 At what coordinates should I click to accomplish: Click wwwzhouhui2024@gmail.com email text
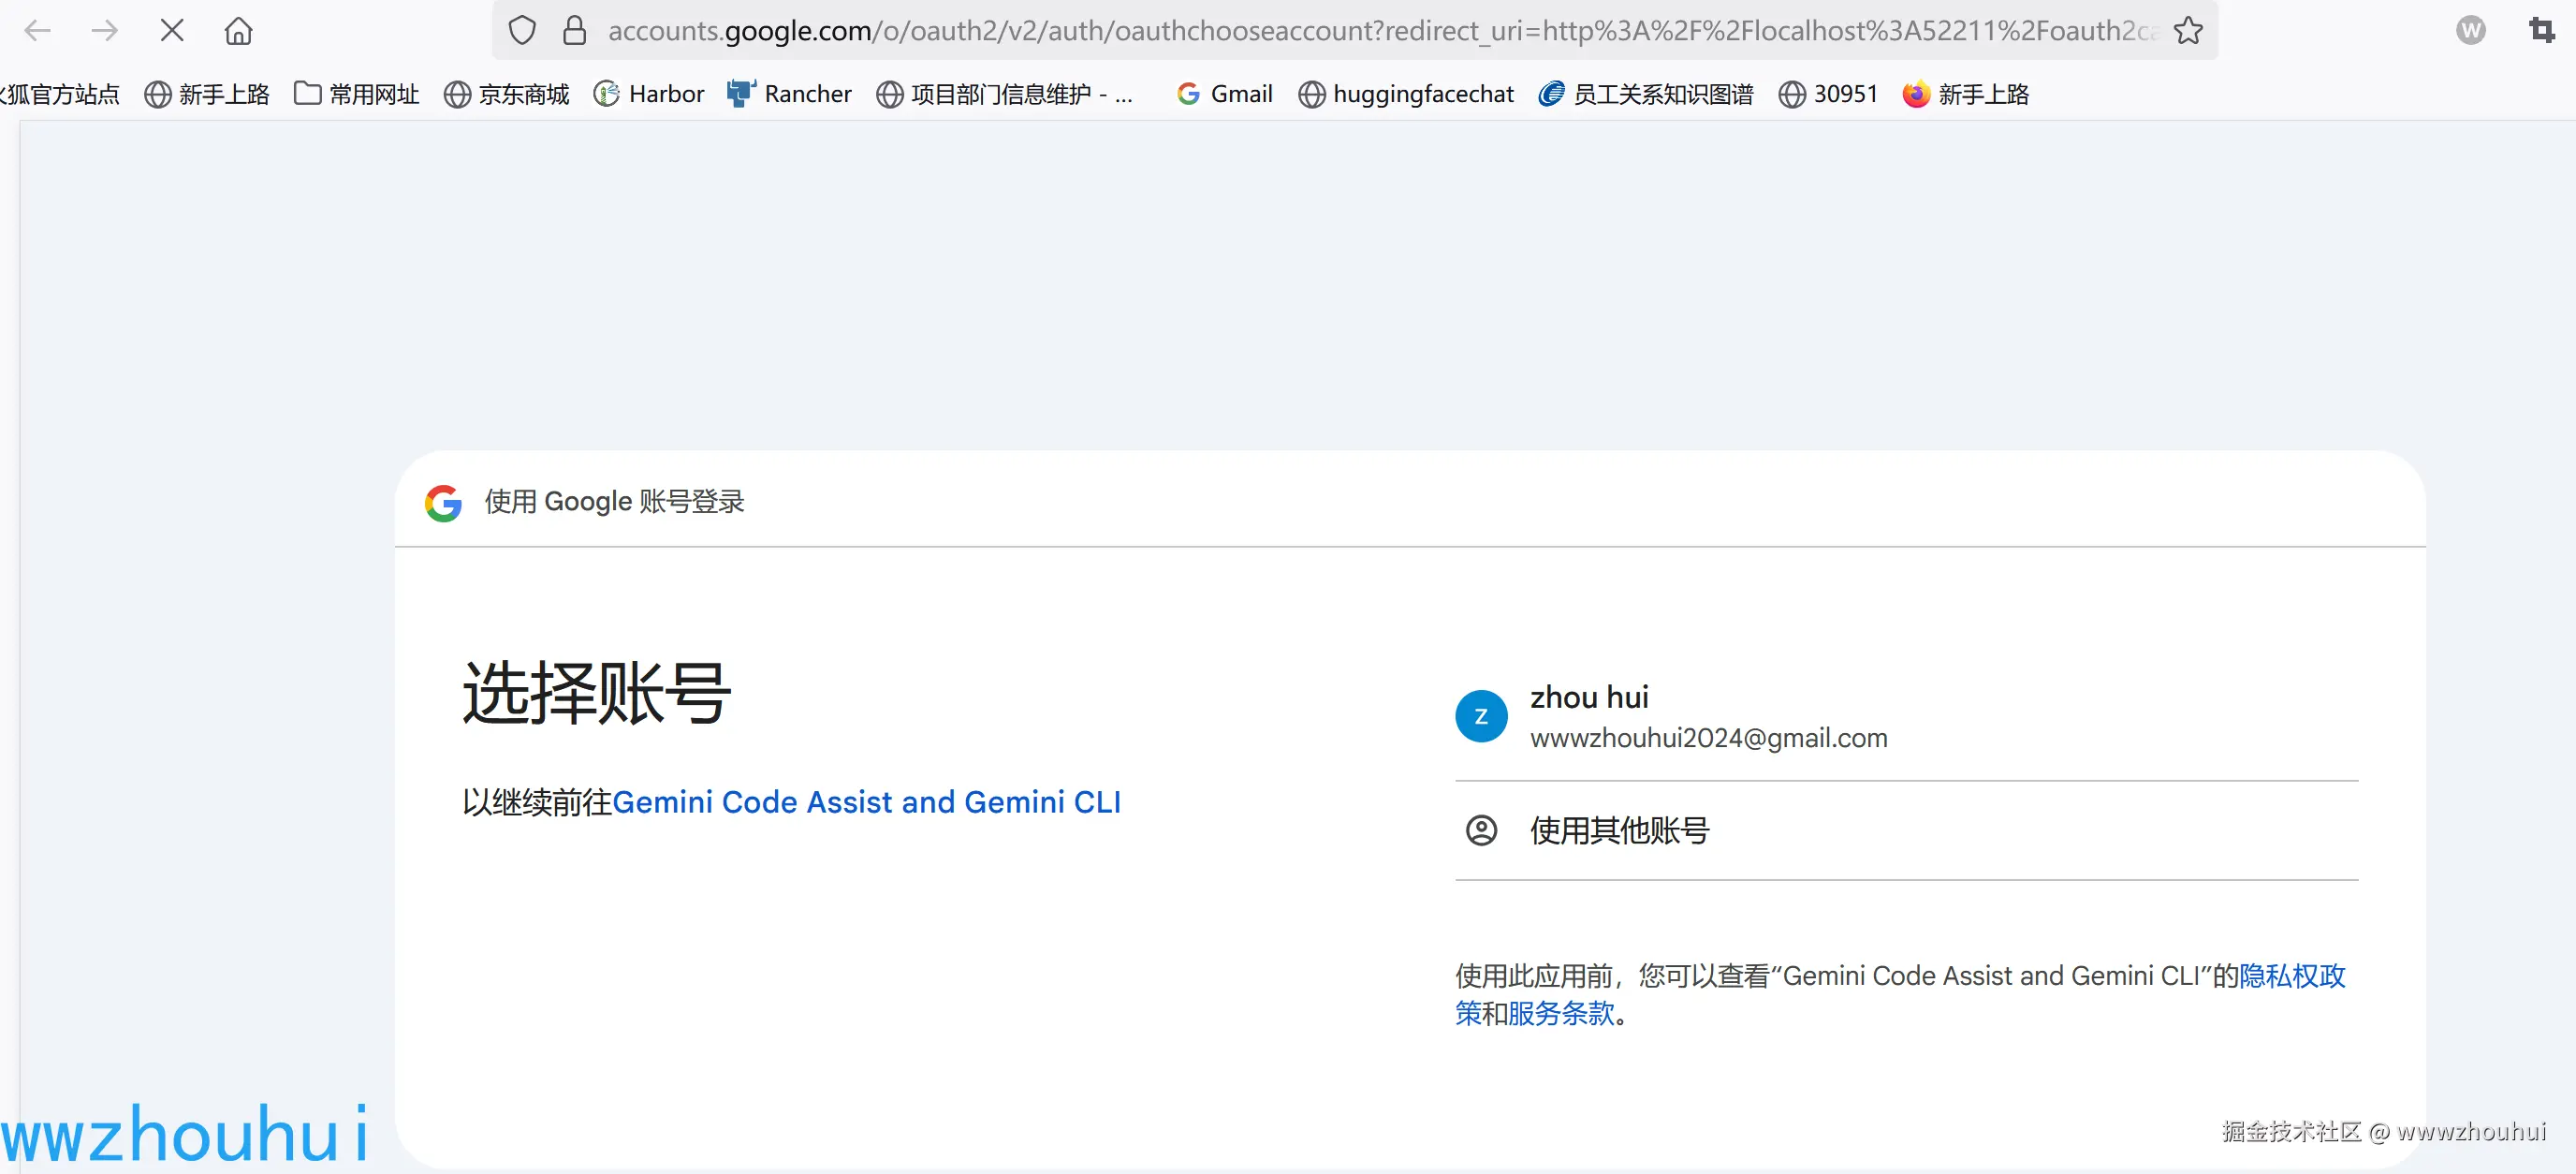(1708, 738)
